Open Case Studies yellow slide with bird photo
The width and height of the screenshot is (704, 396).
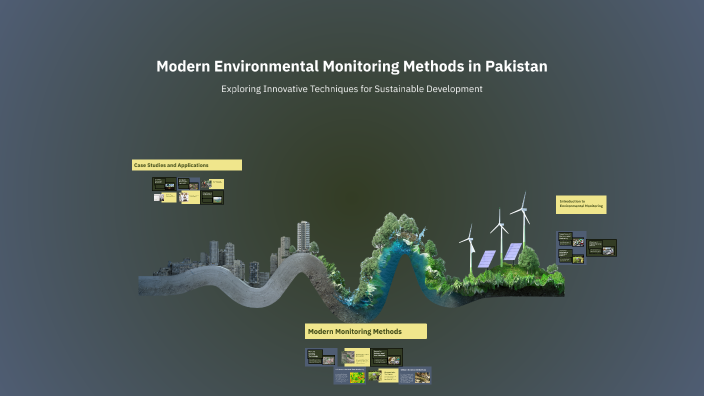point(212,184)
